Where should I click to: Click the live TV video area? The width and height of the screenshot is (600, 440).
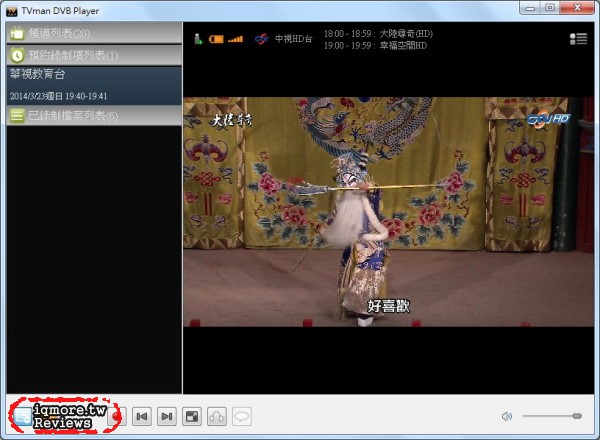tap(388, 212)
